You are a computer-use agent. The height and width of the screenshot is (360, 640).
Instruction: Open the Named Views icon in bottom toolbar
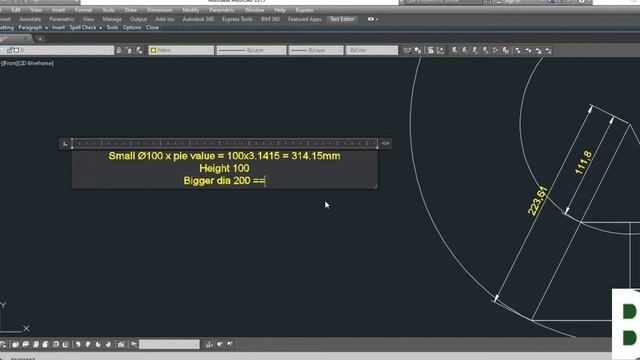[3, 344]
